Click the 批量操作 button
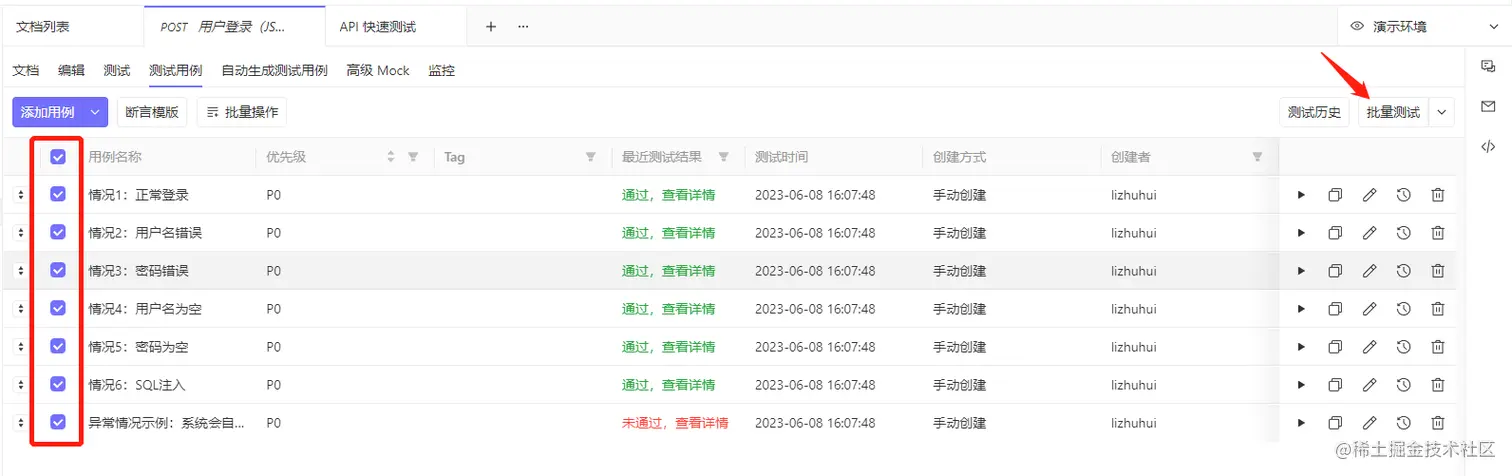Screen dimensions: 1512x476 tap(242, 112)
